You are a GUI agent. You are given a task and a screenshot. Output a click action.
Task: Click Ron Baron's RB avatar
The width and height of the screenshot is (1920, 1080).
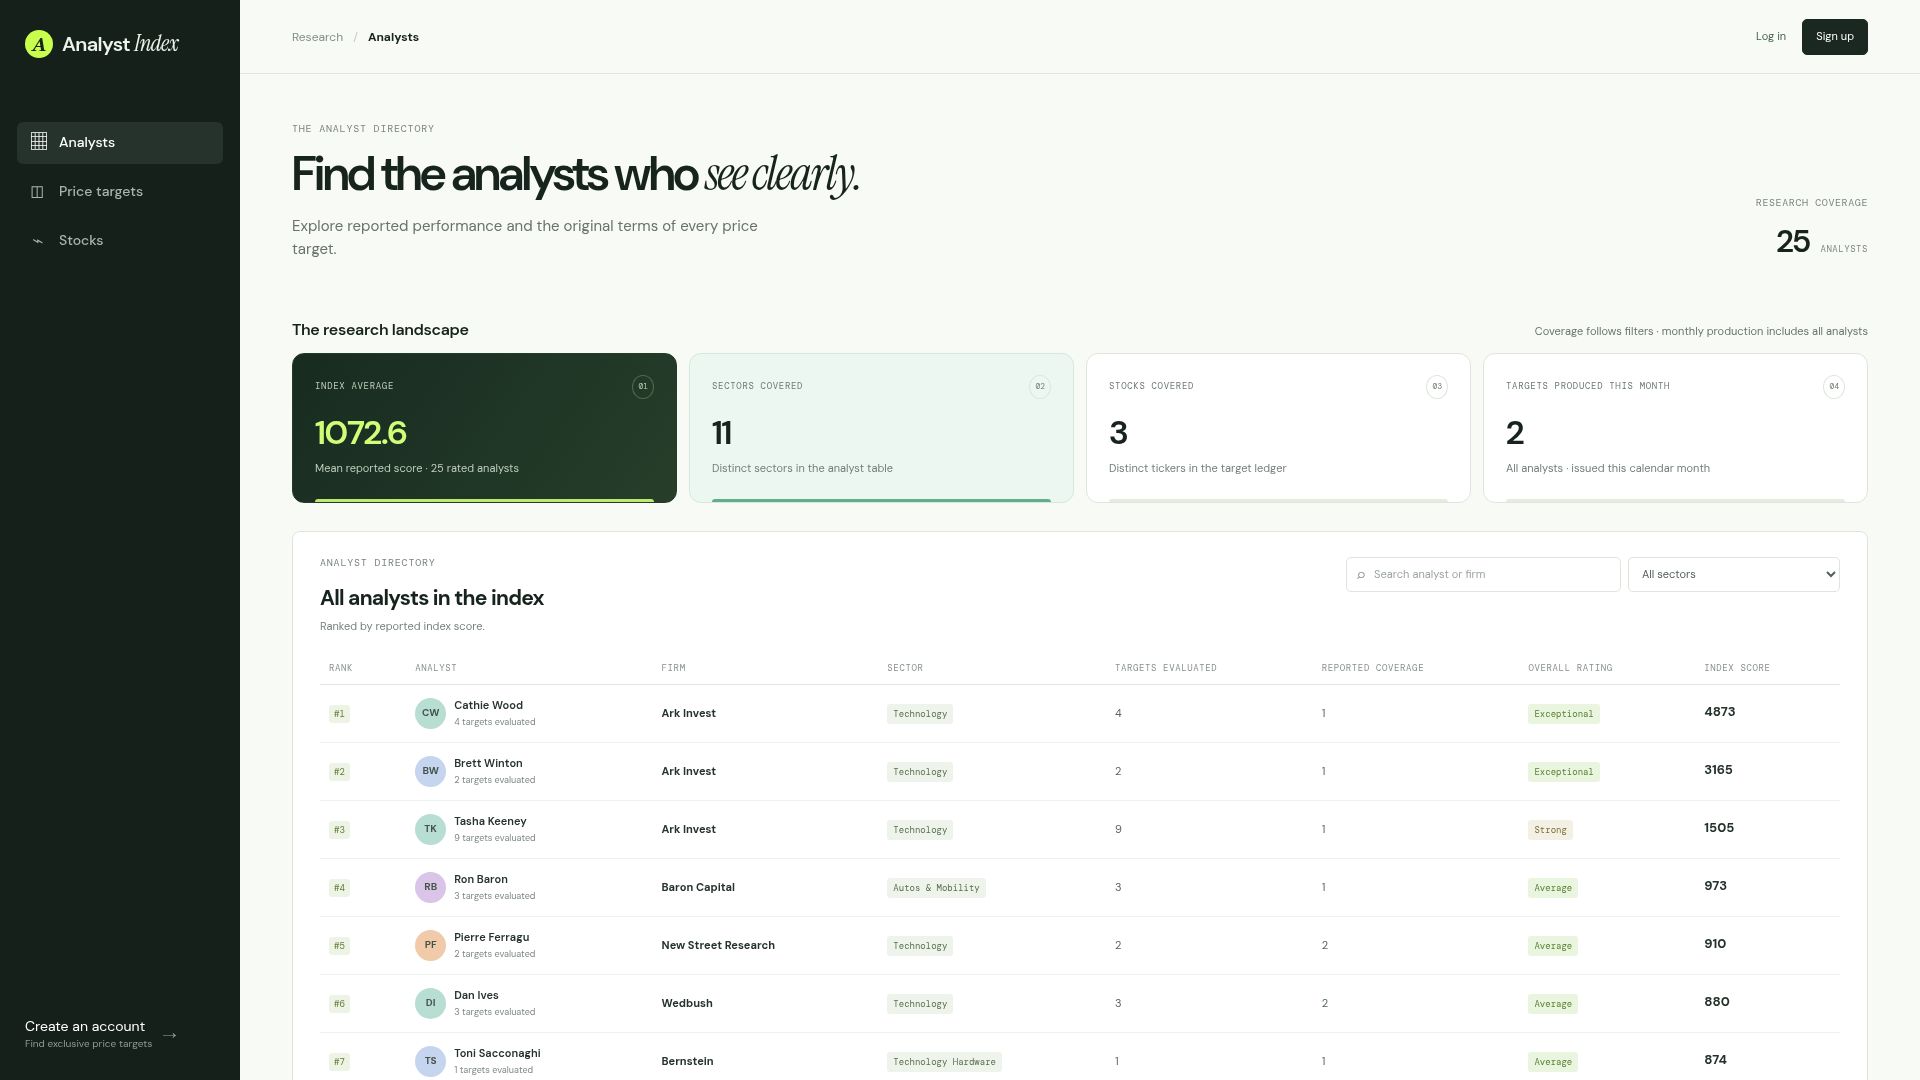(x=430, y=888)
